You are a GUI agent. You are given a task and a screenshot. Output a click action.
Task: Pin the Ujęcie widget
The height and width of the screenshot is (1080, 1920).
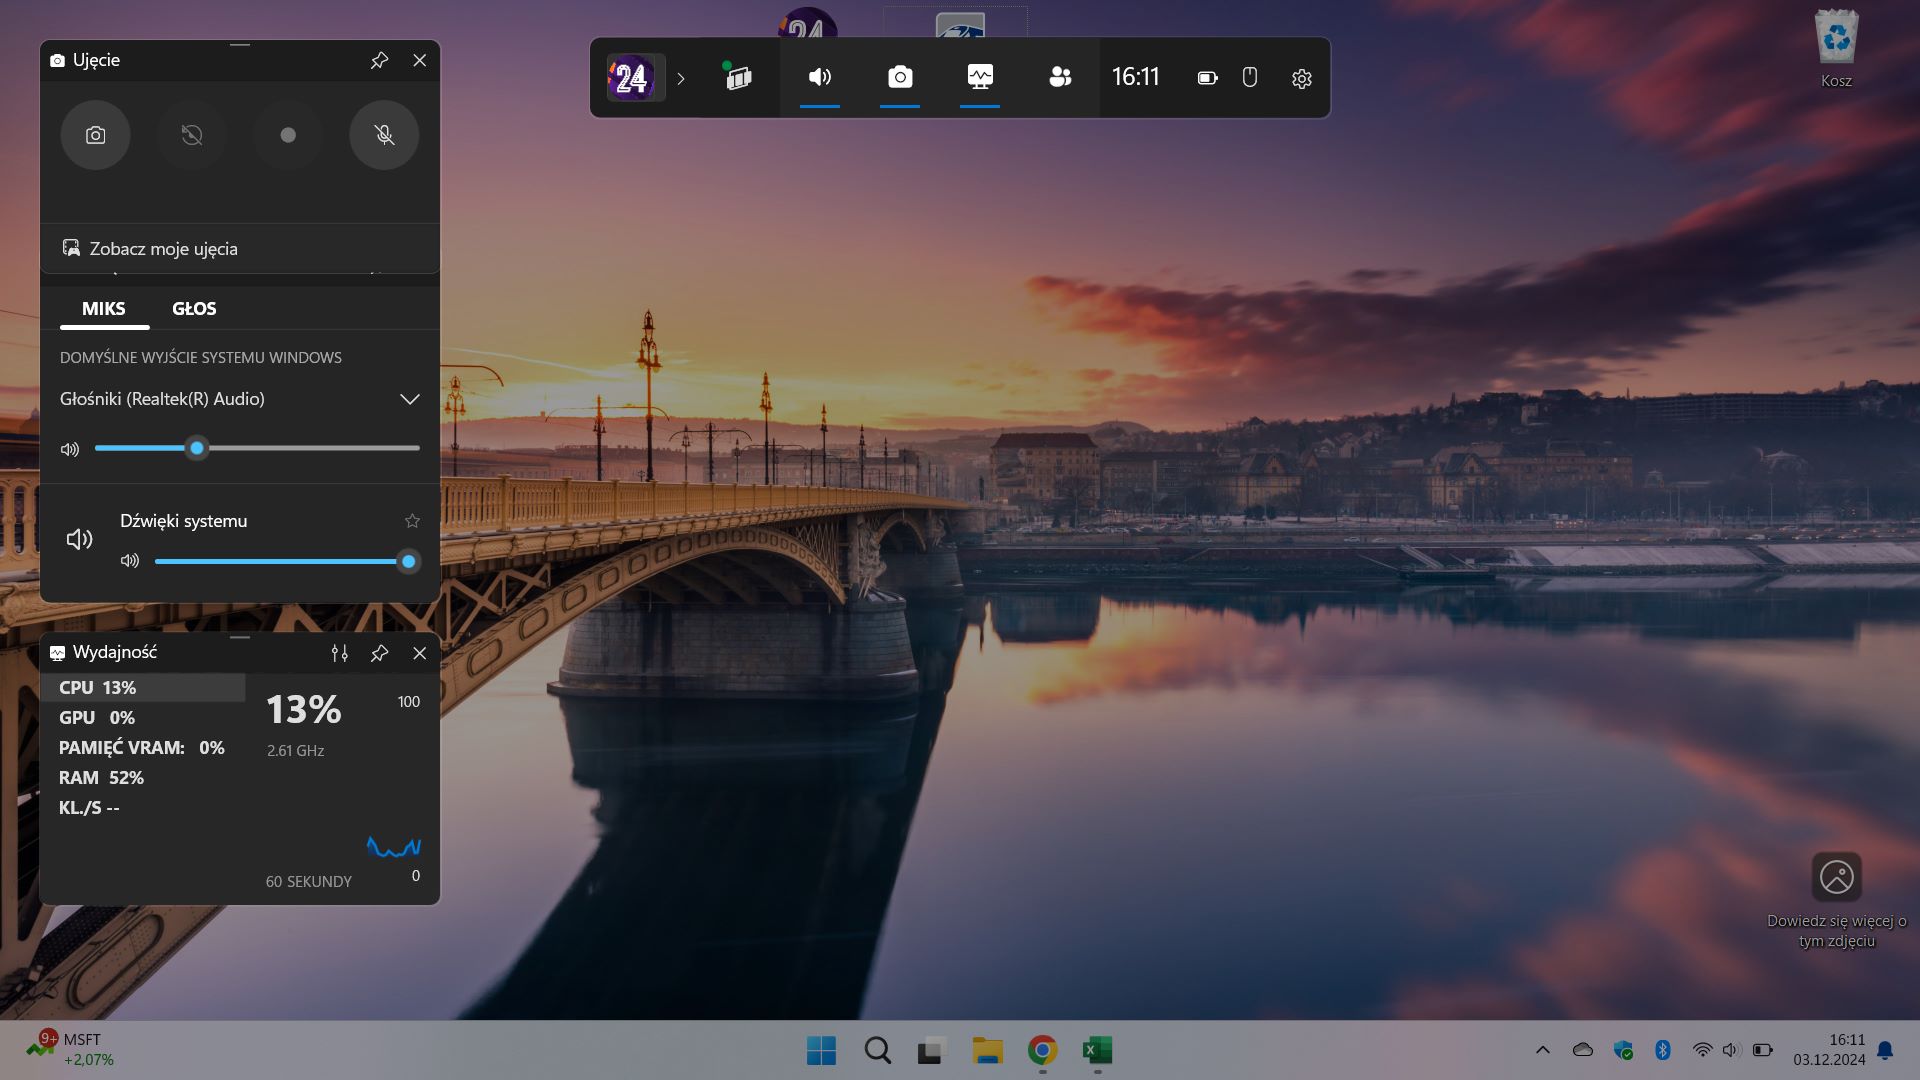click(379, 61)
